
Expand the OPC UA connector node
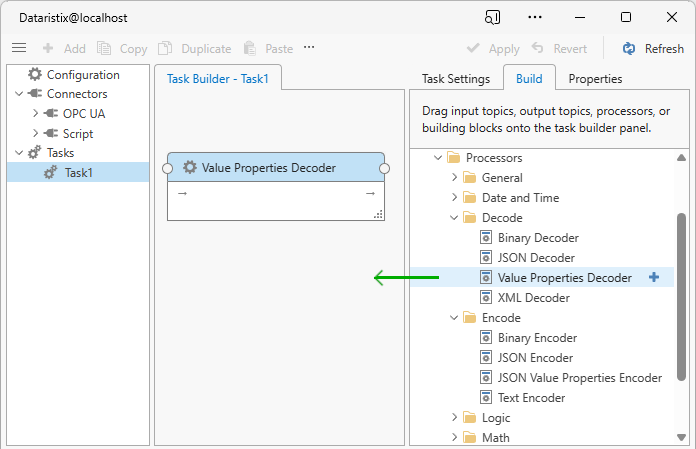point(35,114)
